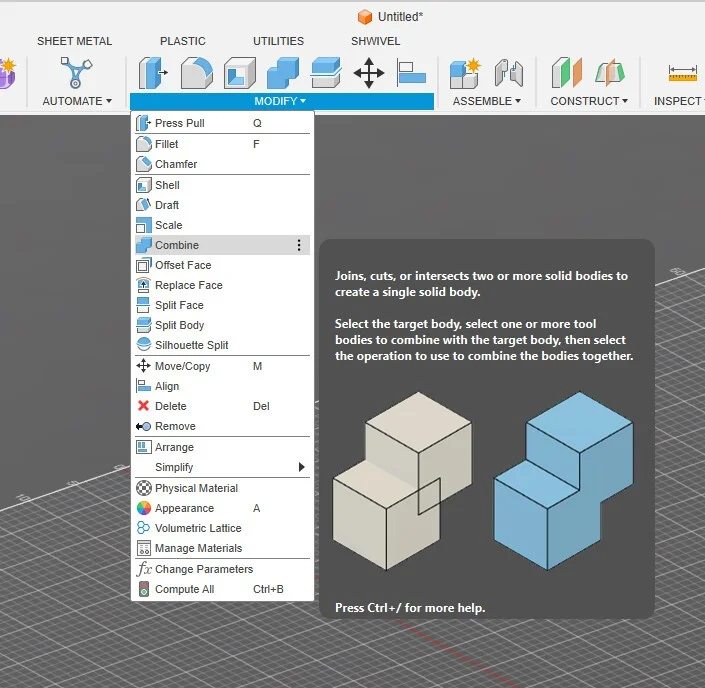Viewport: 705px width, 688px height.
Task: Choose Compute All in the menu
Action: pyautogui.click(x=223, y=589)
